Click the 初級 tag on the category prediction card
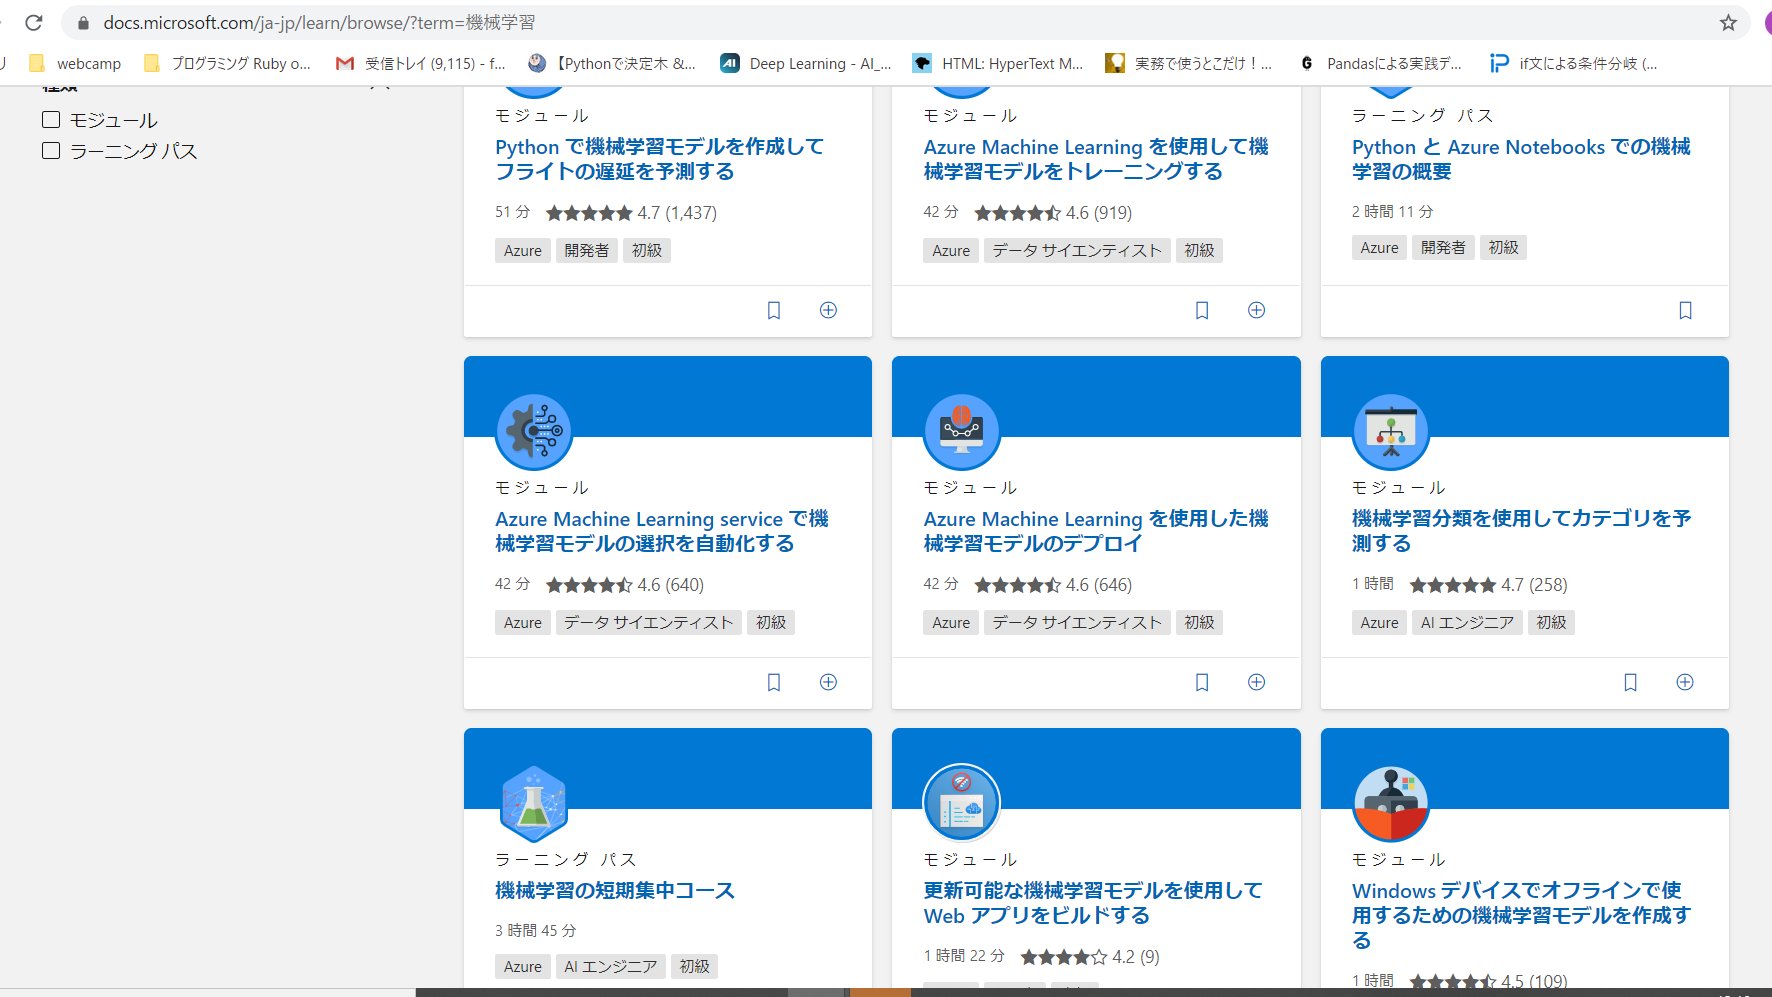This screenshot has width=1772, height=997. point(1550,622)
